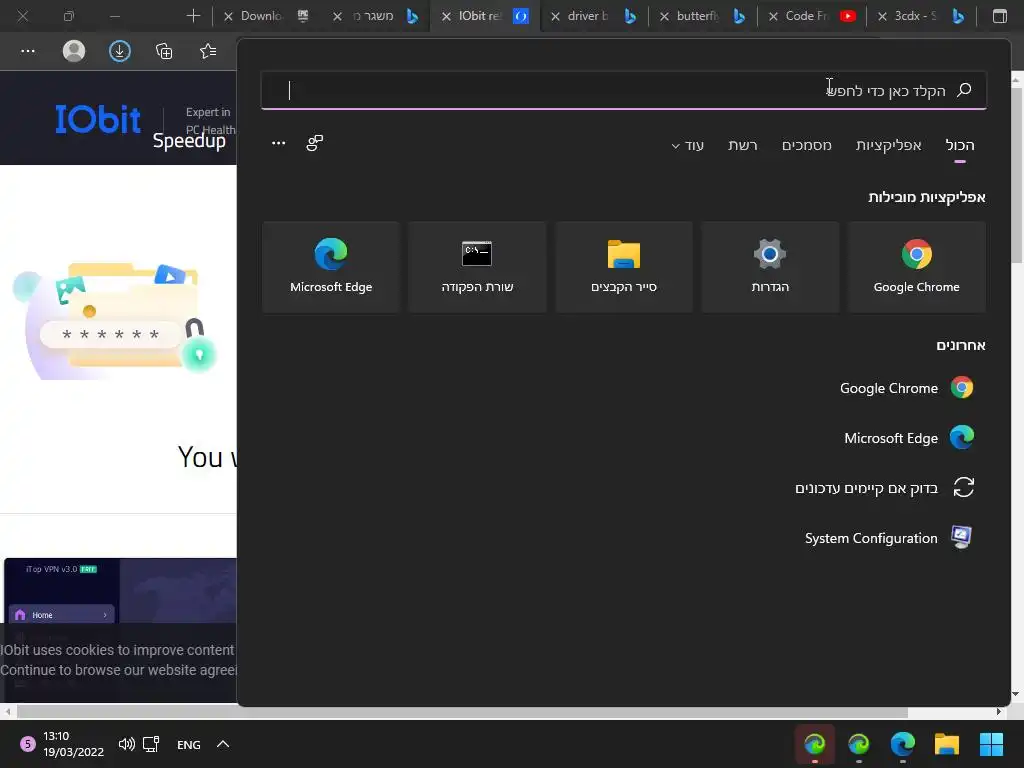
Task: Open search panel options ellipsis
Action: pos(278,143)
